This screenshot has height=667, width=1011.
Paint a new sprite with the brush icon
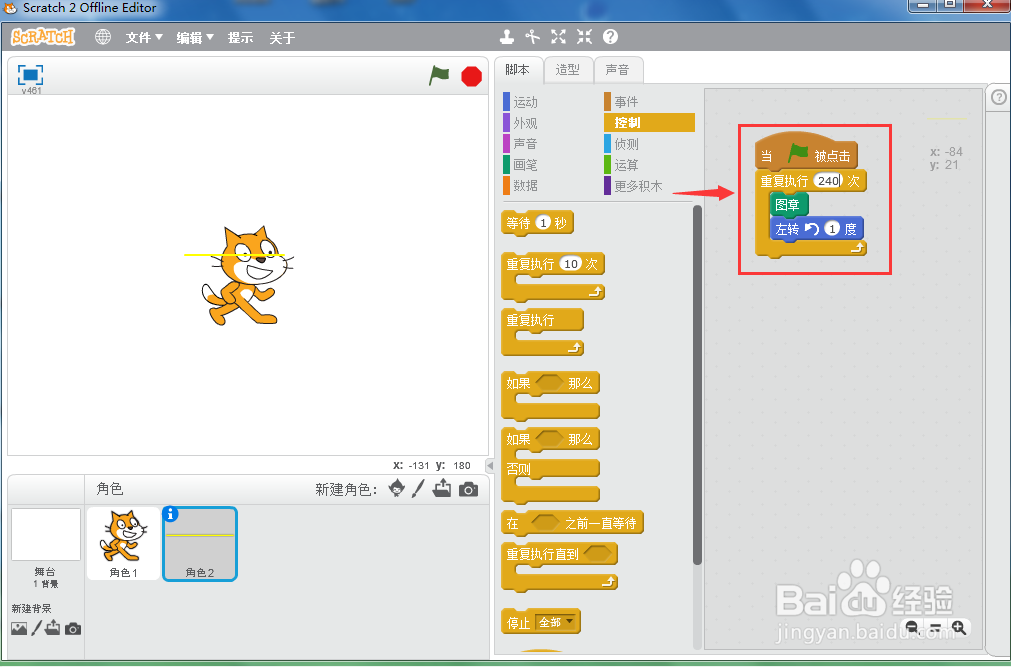click(x=417, y=489)
